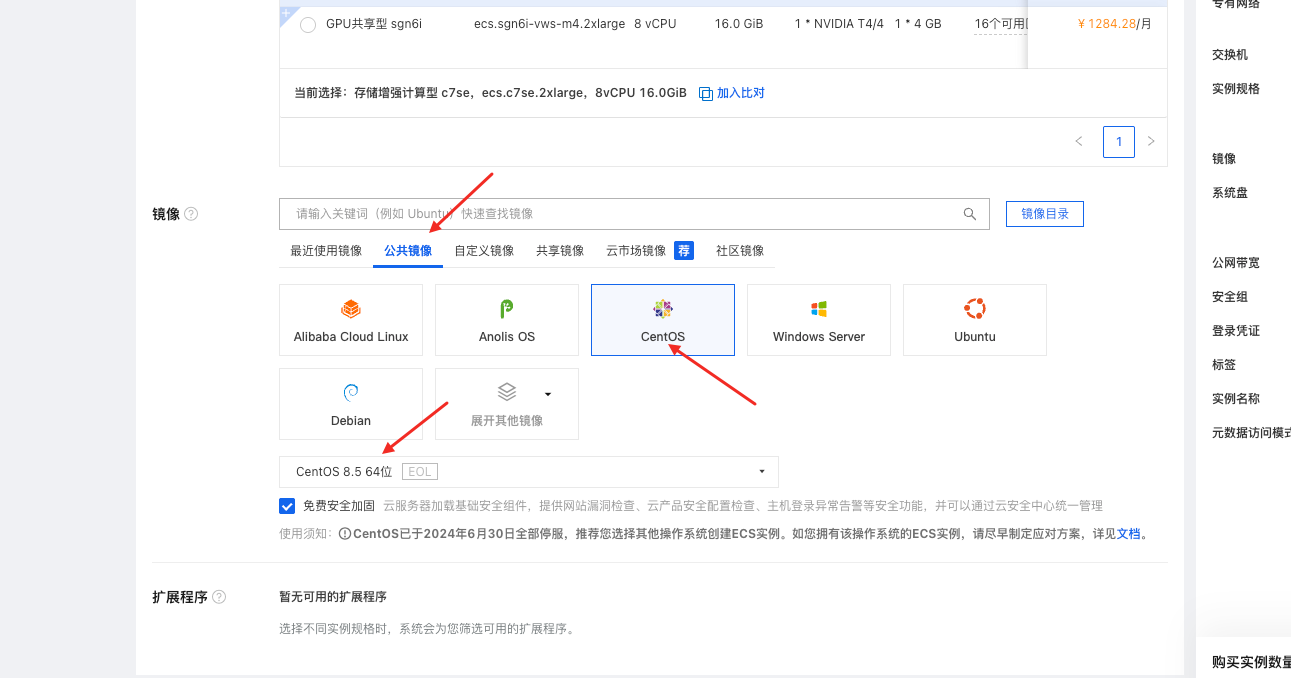Click the warning icon in 使用须知 notice
The height and width of the screenshot is (678, 1291).
point(345,534)
